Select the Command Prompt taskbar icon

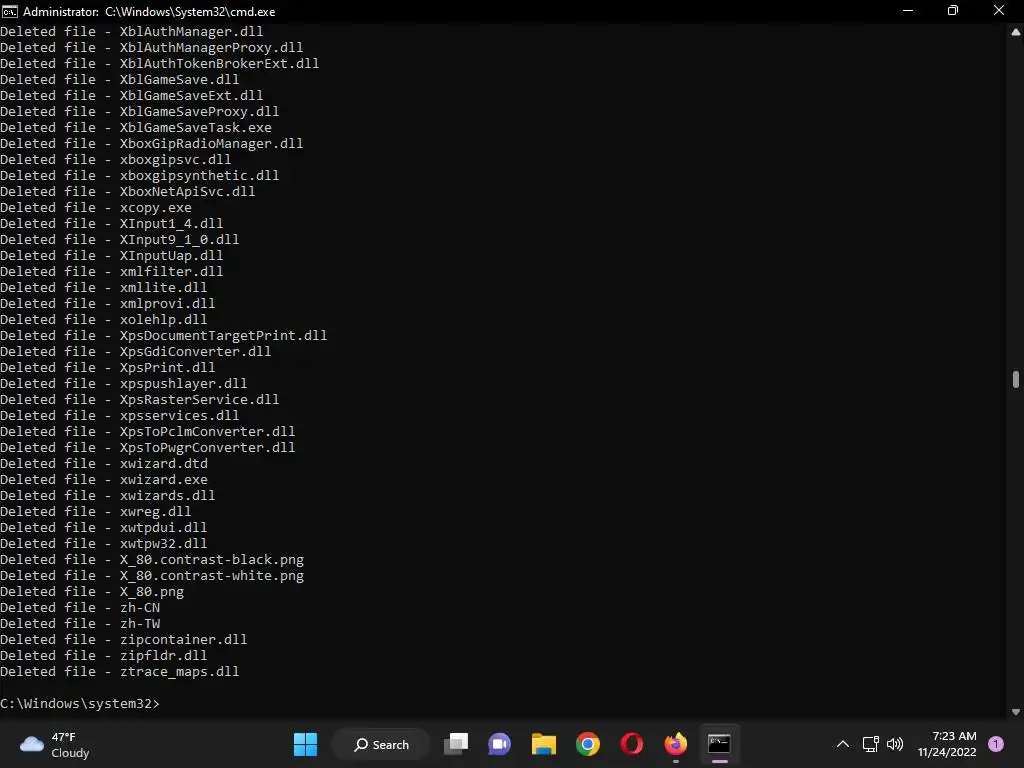point(719,744)
